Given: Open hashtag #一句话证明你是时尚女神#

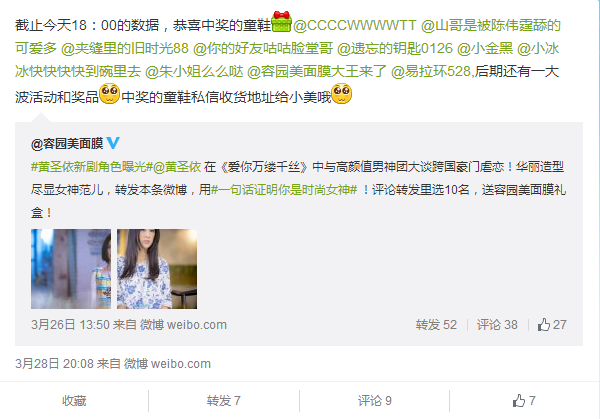Looking at the screenshot, I should [x=284, y=190].
